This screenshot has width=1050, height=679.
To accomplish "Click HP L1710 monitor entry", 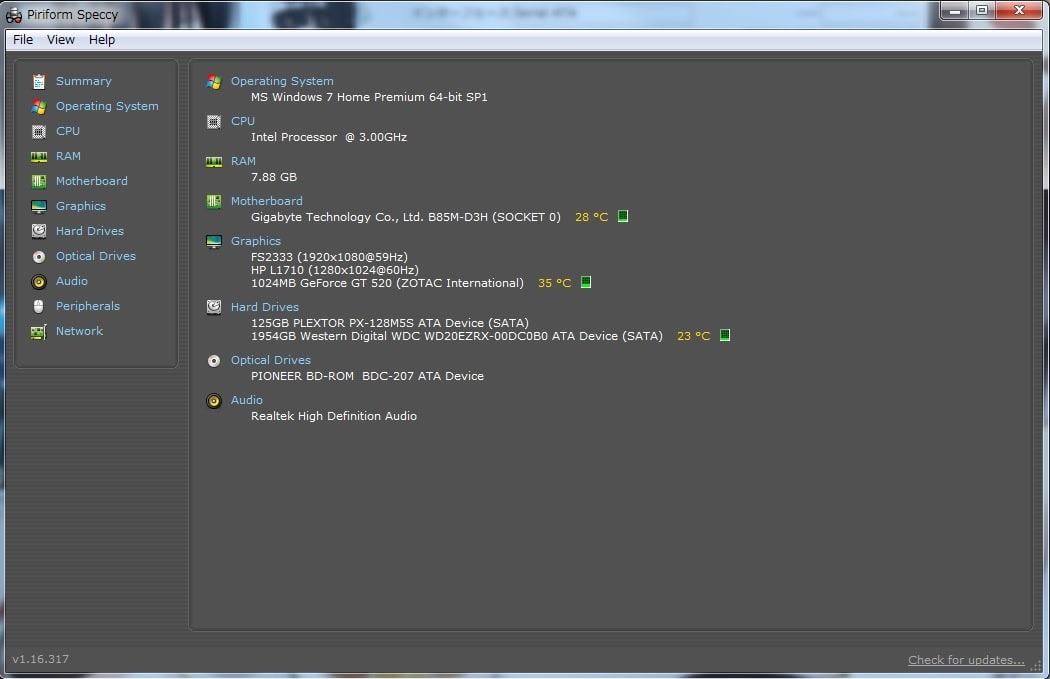I will [335, 270].
